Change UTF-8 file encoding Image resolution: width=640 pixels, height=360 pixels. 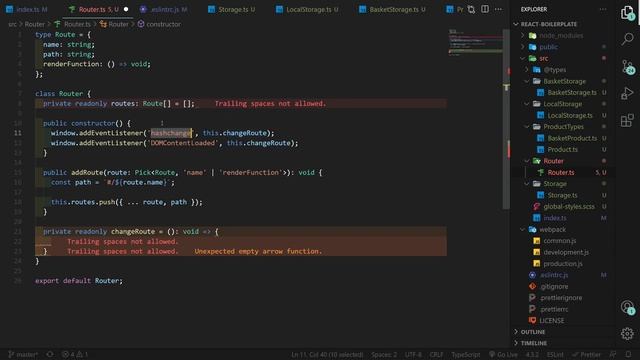(x=413, y=354)
